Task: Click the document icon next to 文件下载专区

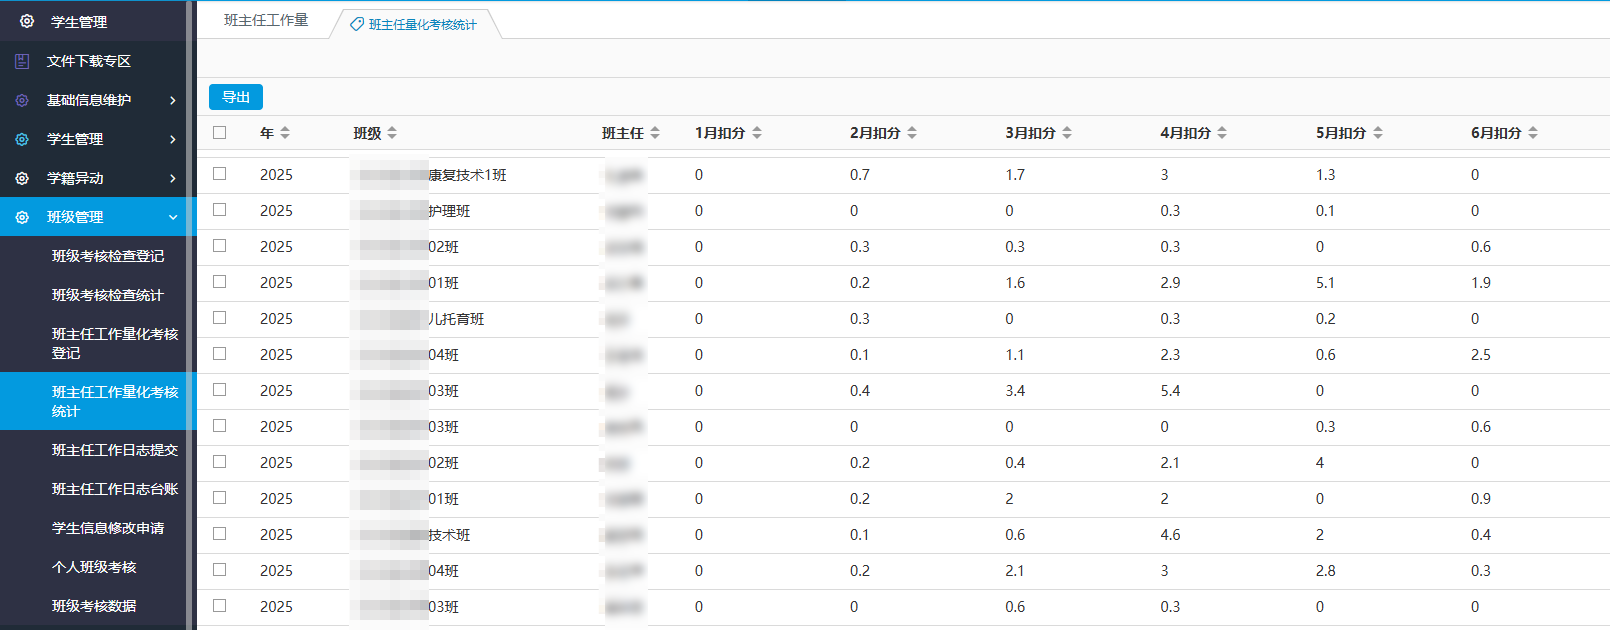Action: pos(22,61)
